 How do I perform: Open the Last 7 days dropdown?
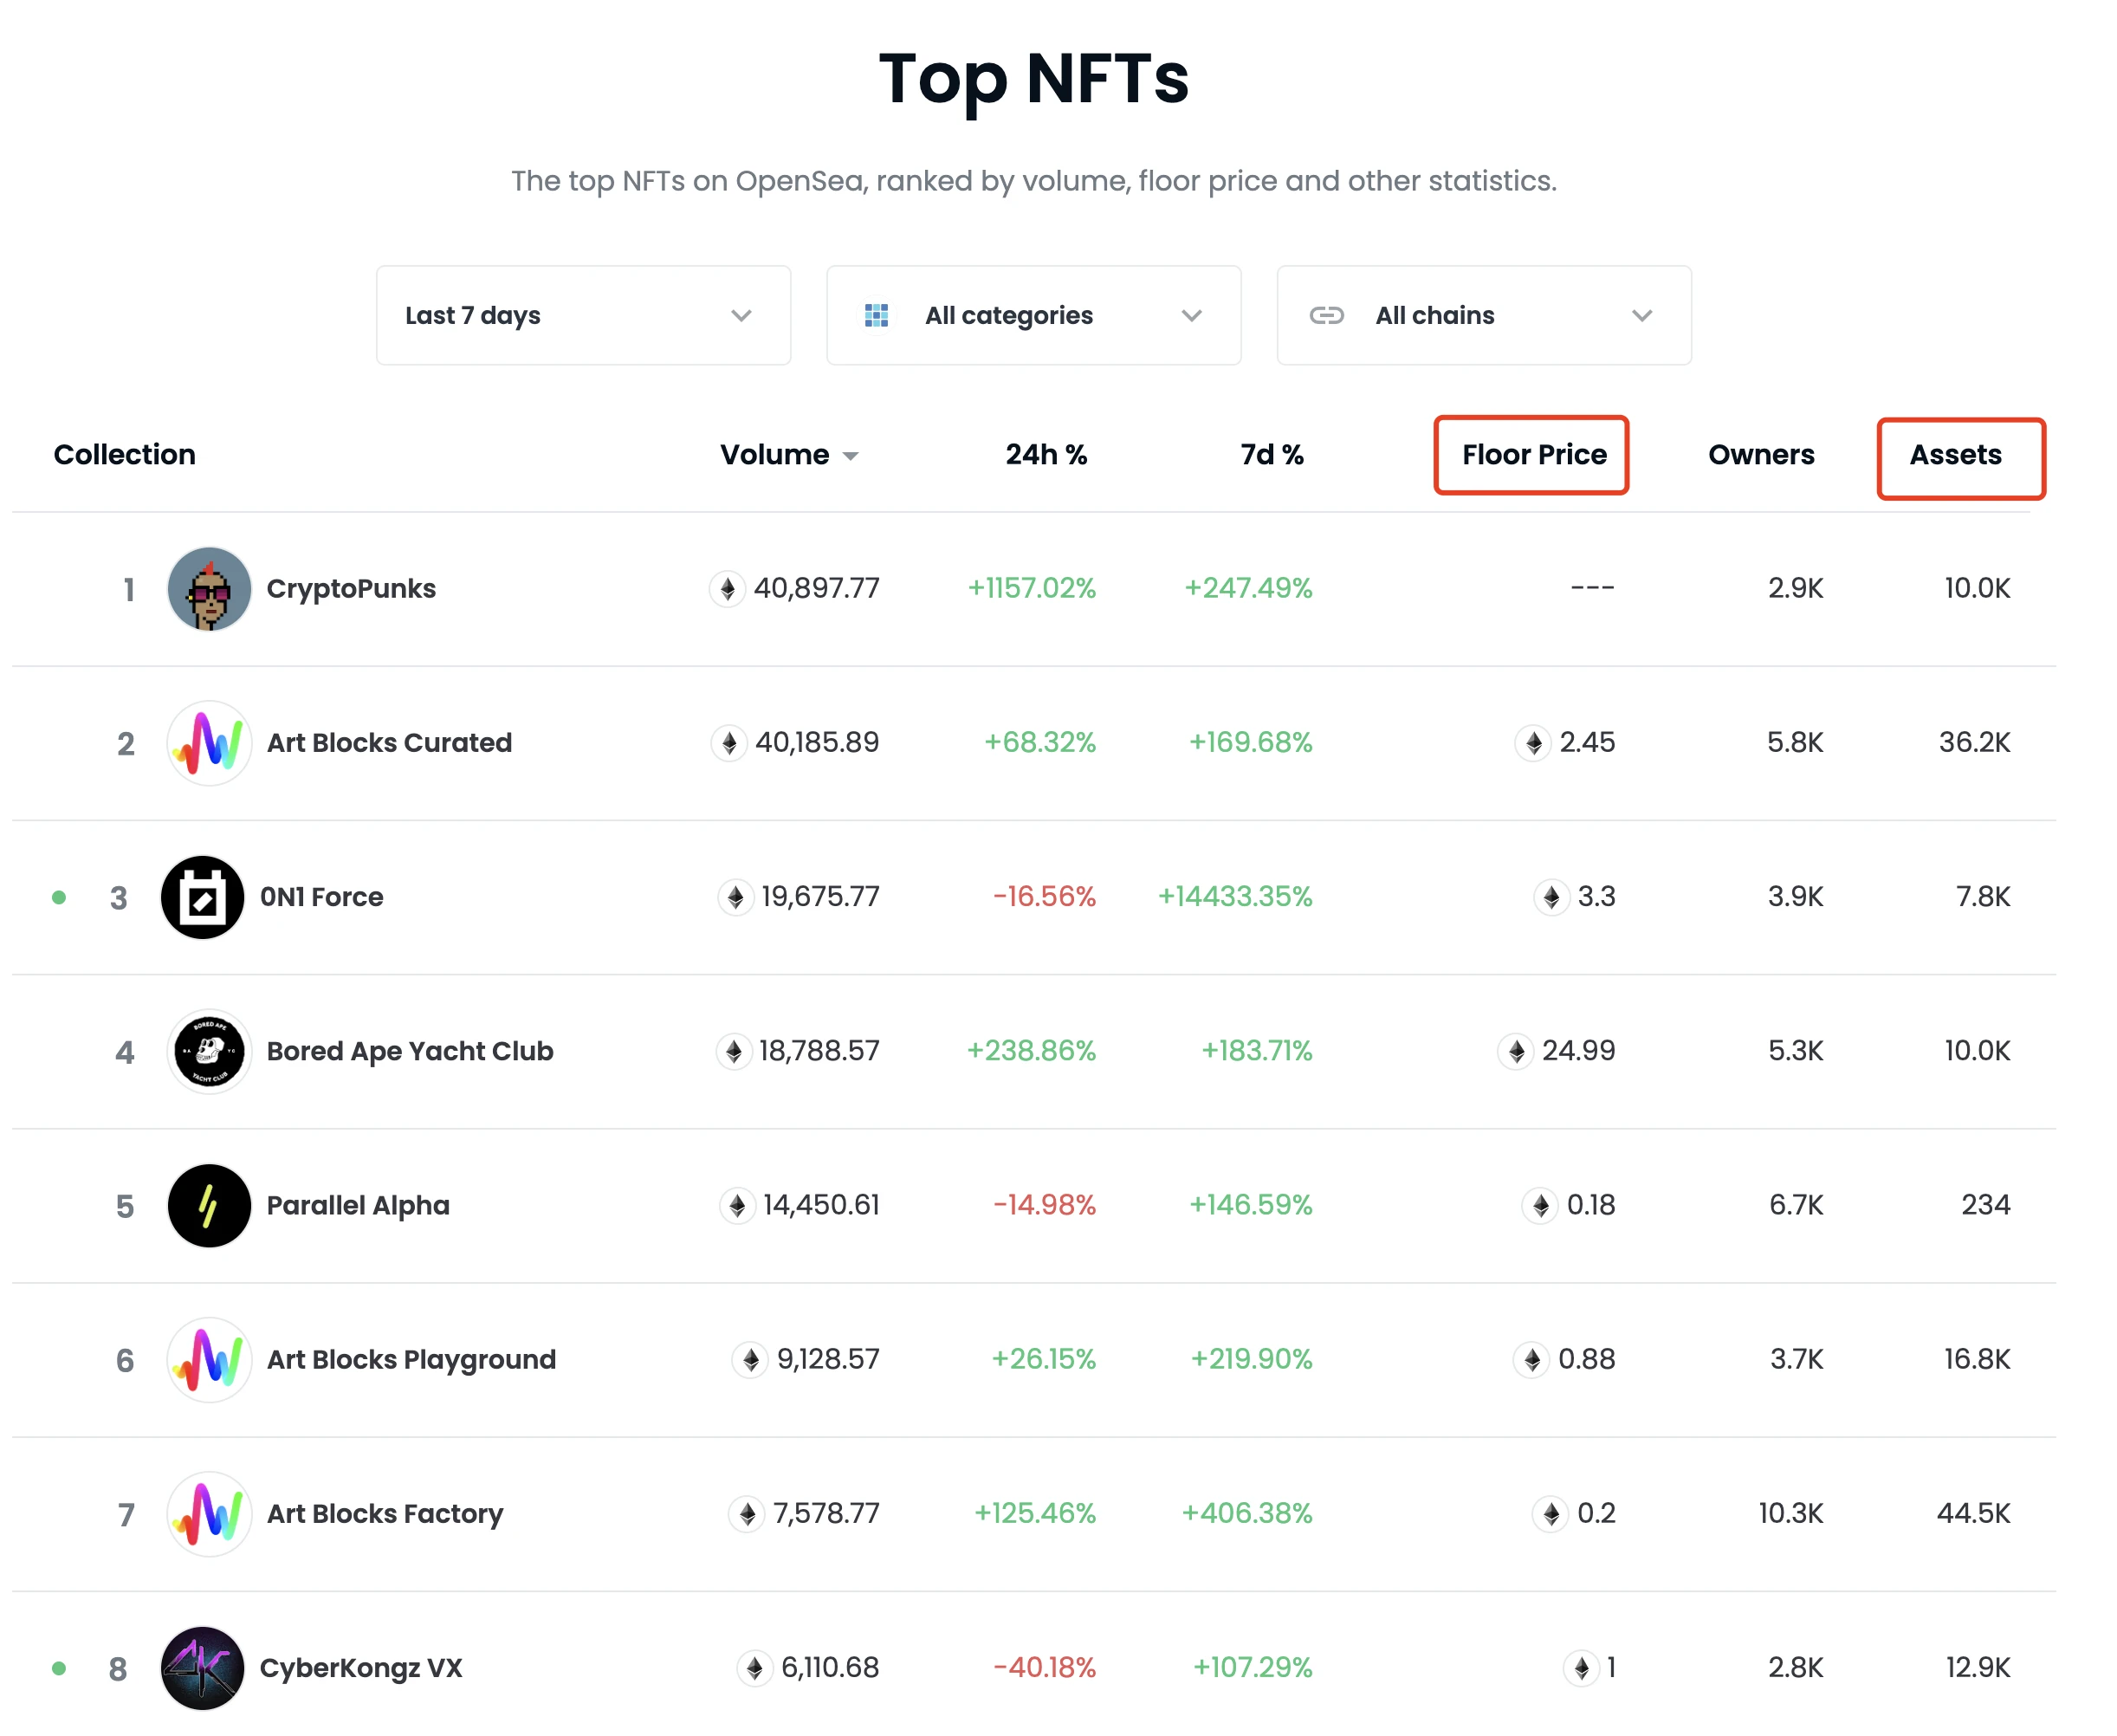point(583,315)
